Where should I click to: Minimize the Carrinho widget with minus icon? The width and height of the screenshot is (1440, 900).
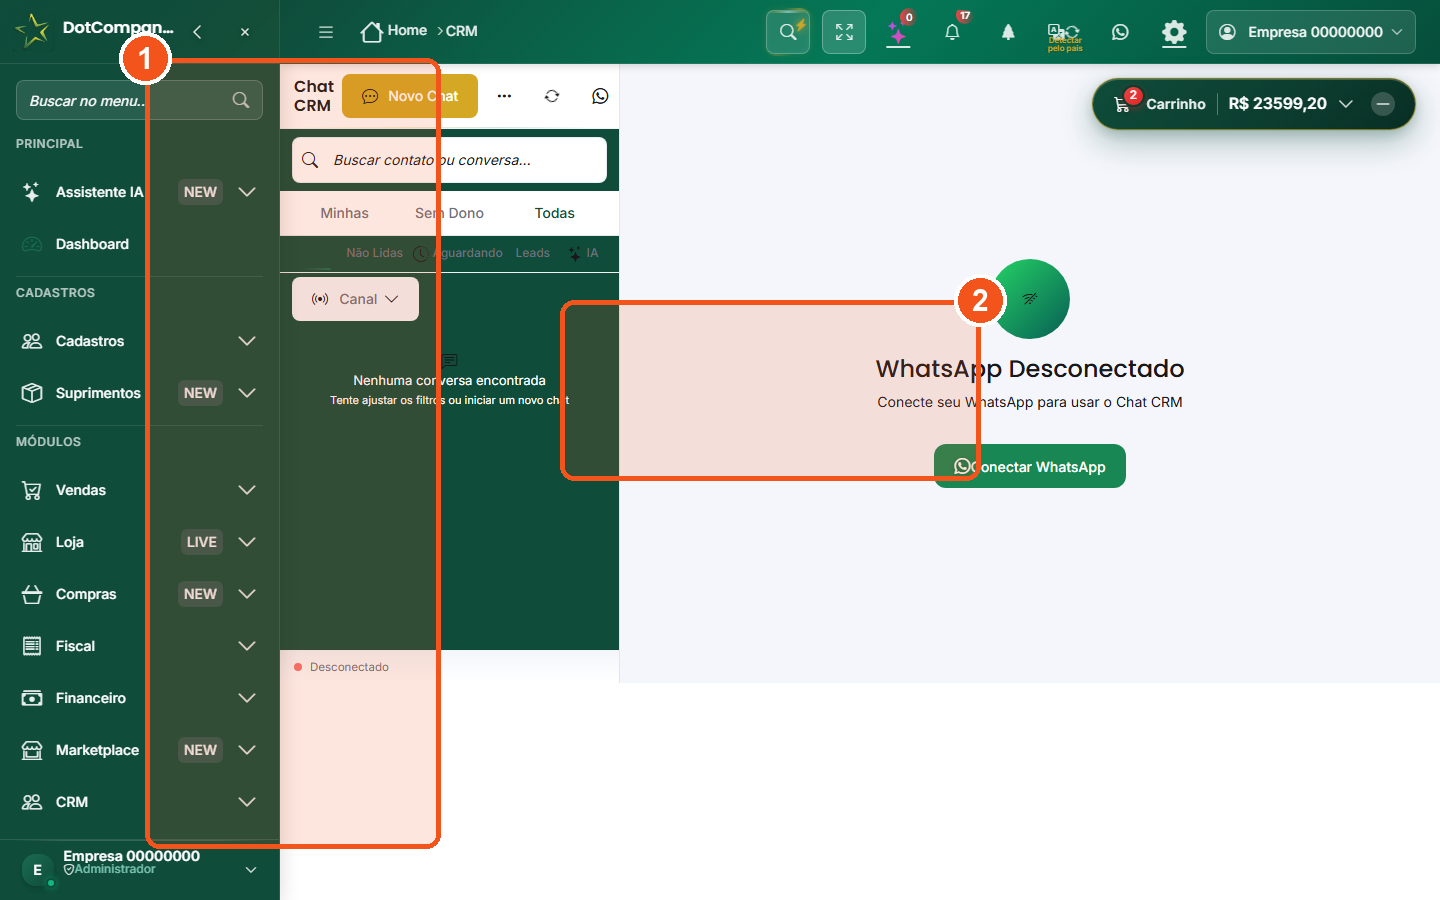(1383, 104)
